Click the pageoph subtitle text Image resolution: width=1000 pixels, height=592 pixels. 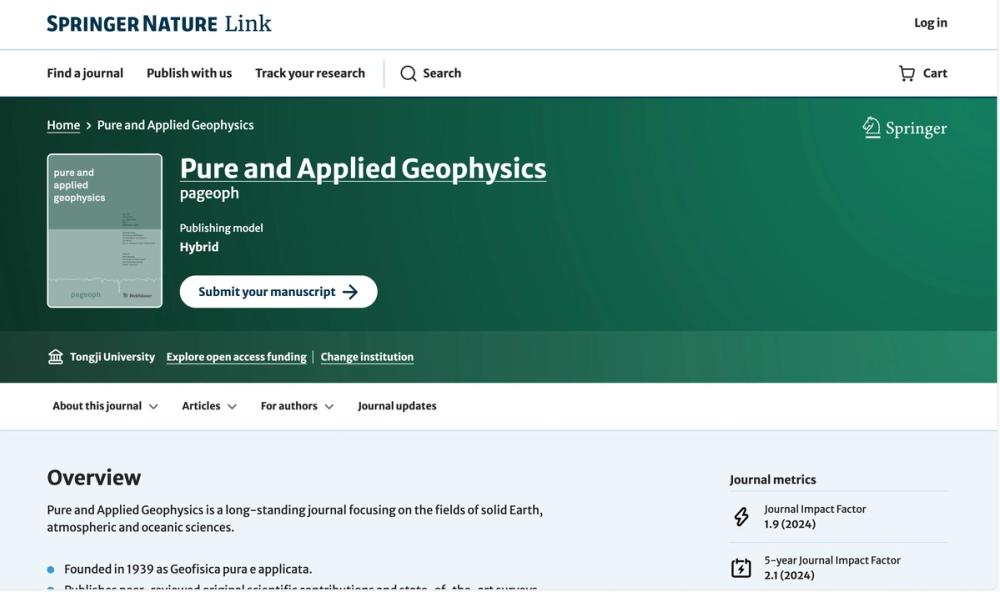[209, 193]
